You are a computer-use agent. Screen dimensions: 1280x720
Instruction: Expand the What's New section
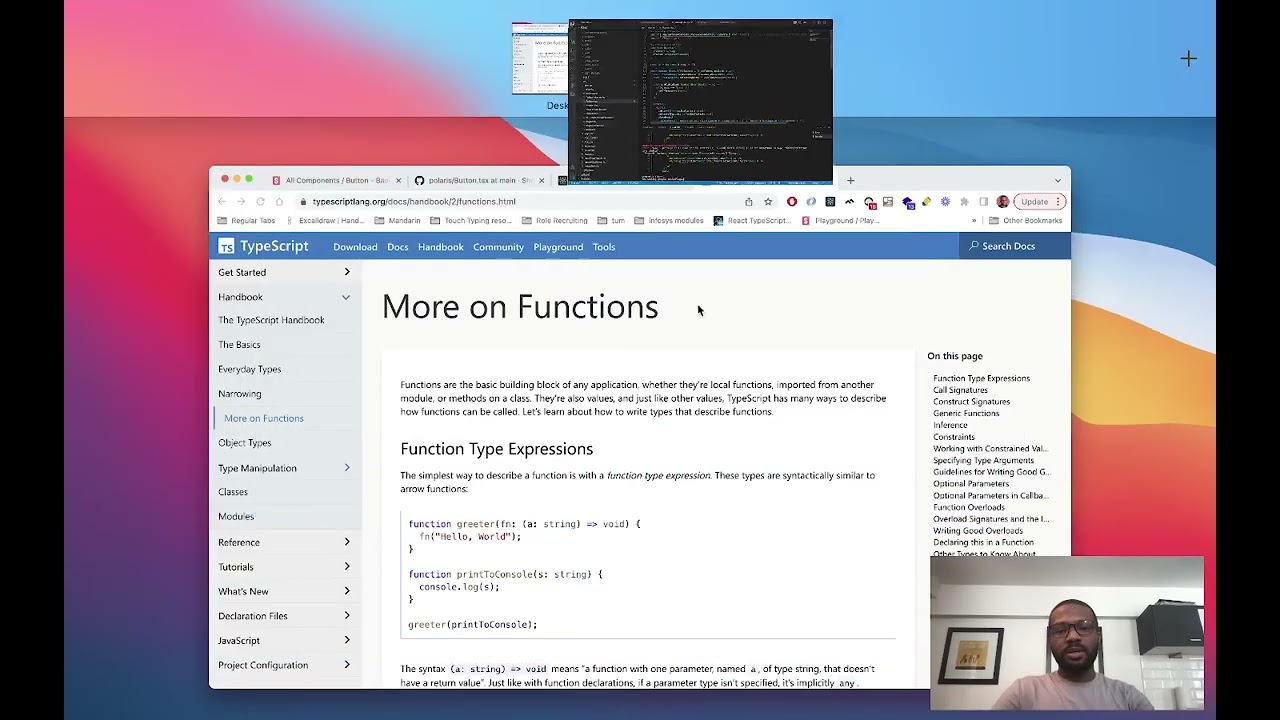click(347, 591)
